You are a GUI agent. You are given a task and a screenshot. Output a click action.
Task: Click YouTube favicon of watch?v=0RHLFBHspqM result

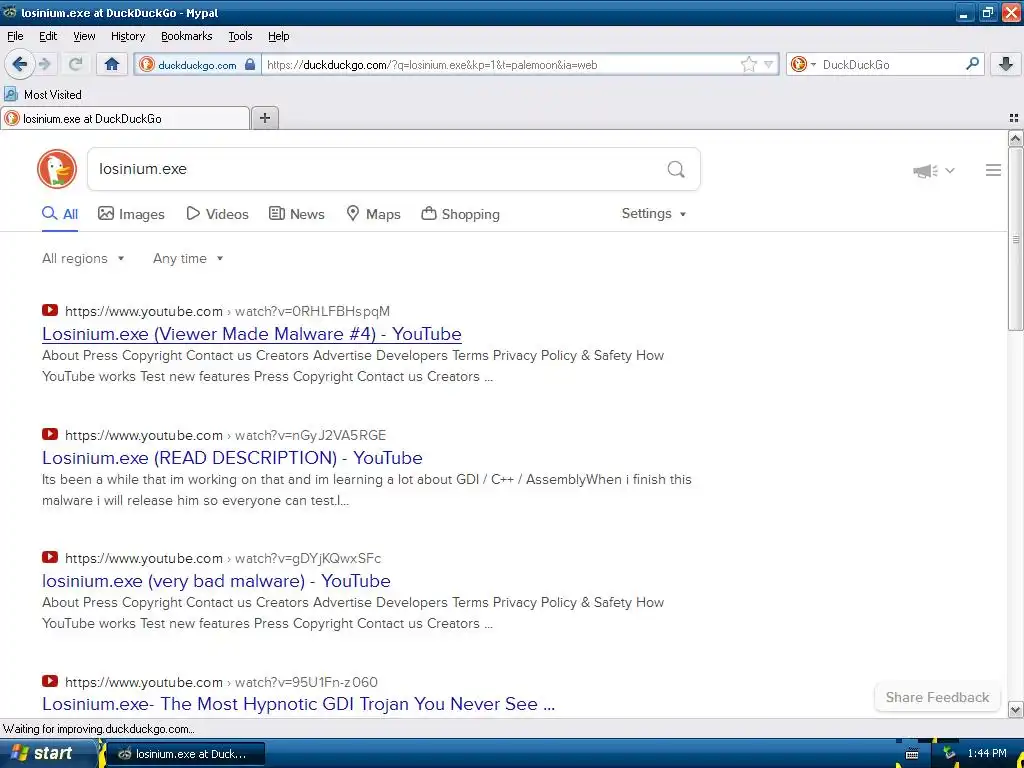[50, 310]
